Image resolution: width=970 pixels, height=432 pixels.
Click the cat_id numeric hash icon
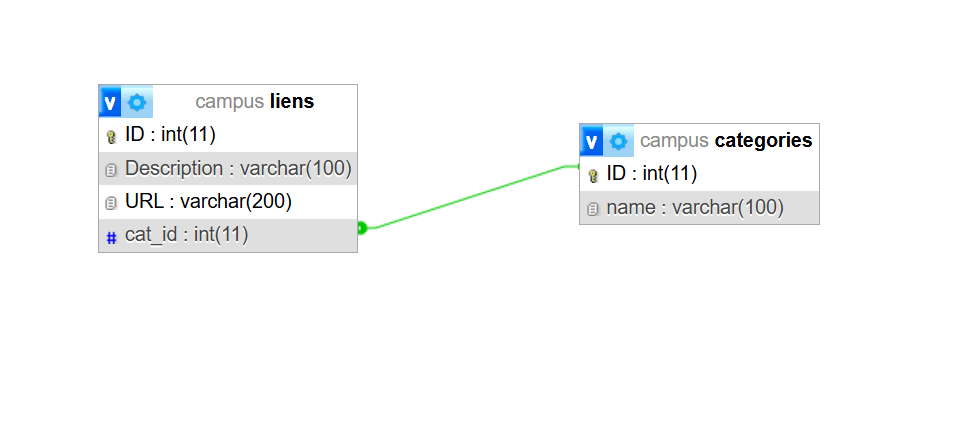pyautogui.click(x=111, y=237)
